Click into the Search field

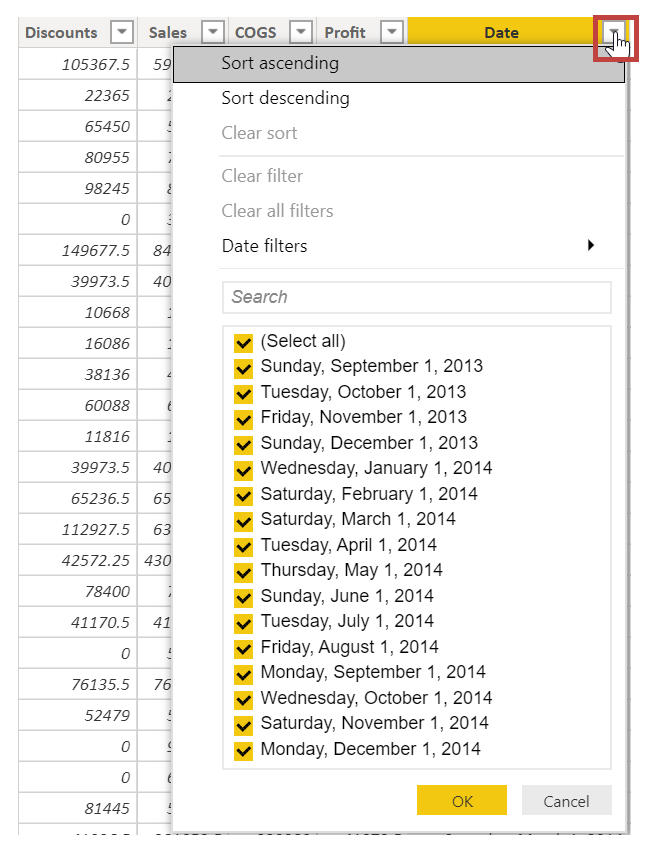(x=417, y=297)
